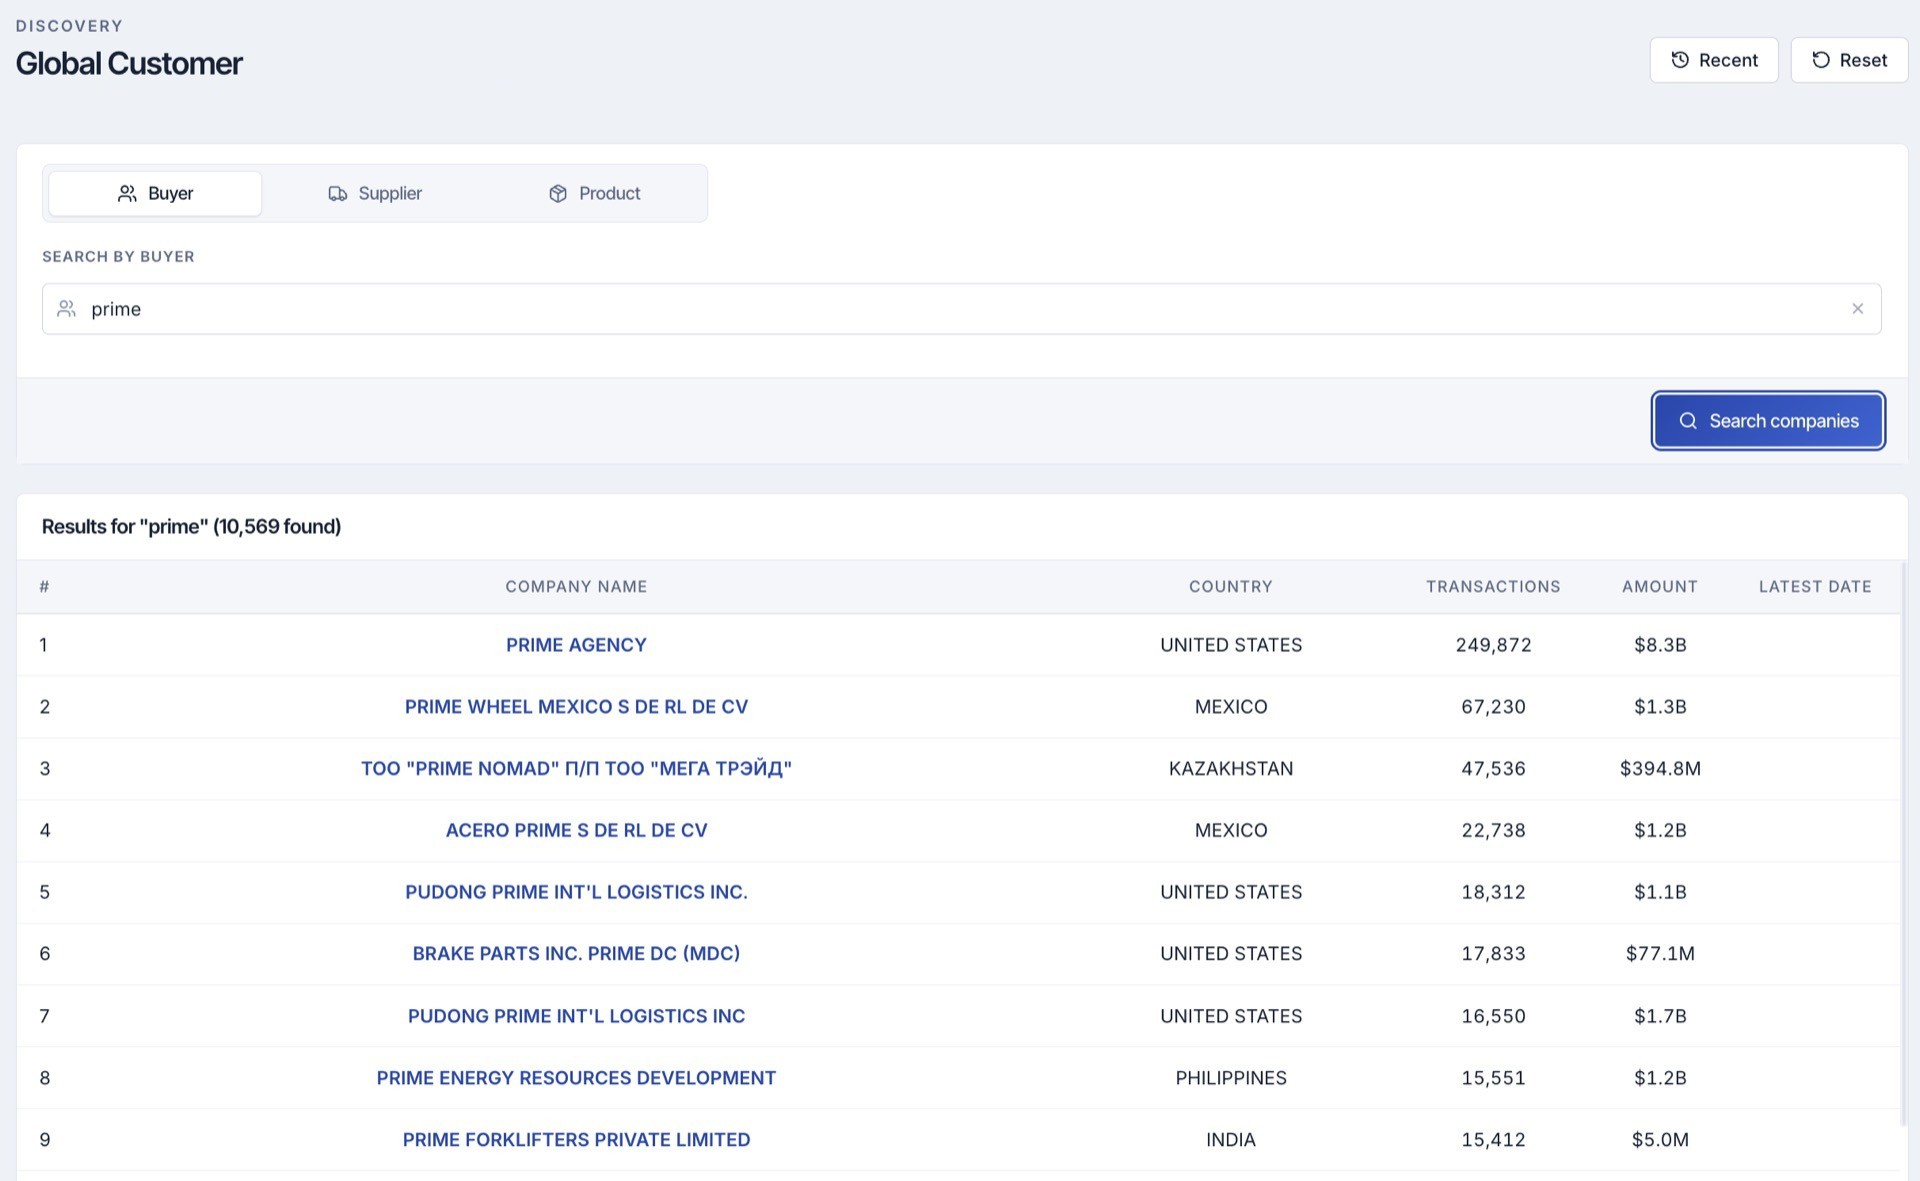The image size is (1920, 1181).
Task: Open PRIME WHEEL MEXICO S DE RL DE CV
Action: [x=576, y=707]
